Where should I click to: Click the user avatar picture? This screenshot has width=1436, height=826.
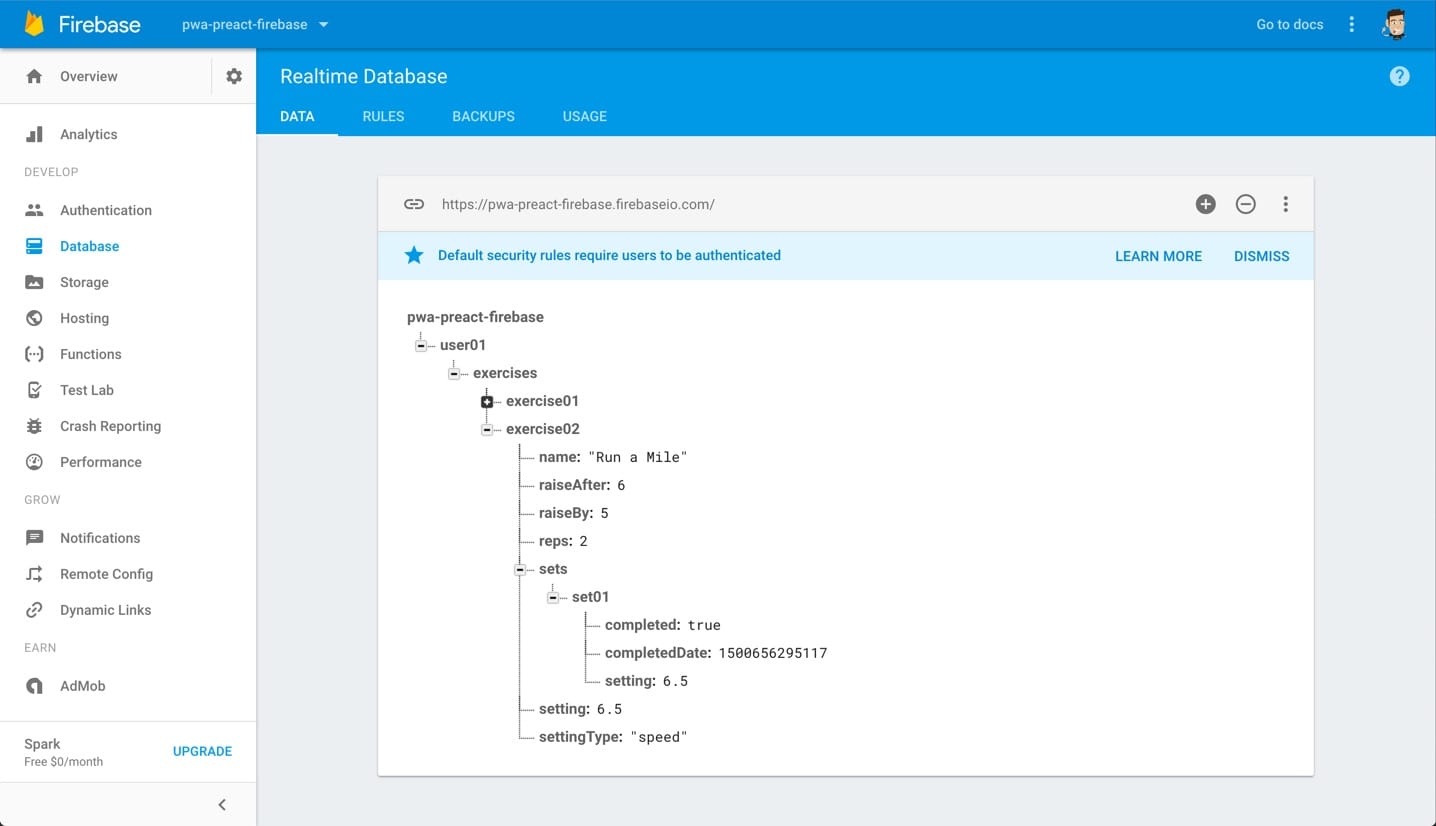click(x=1395, y=24)
